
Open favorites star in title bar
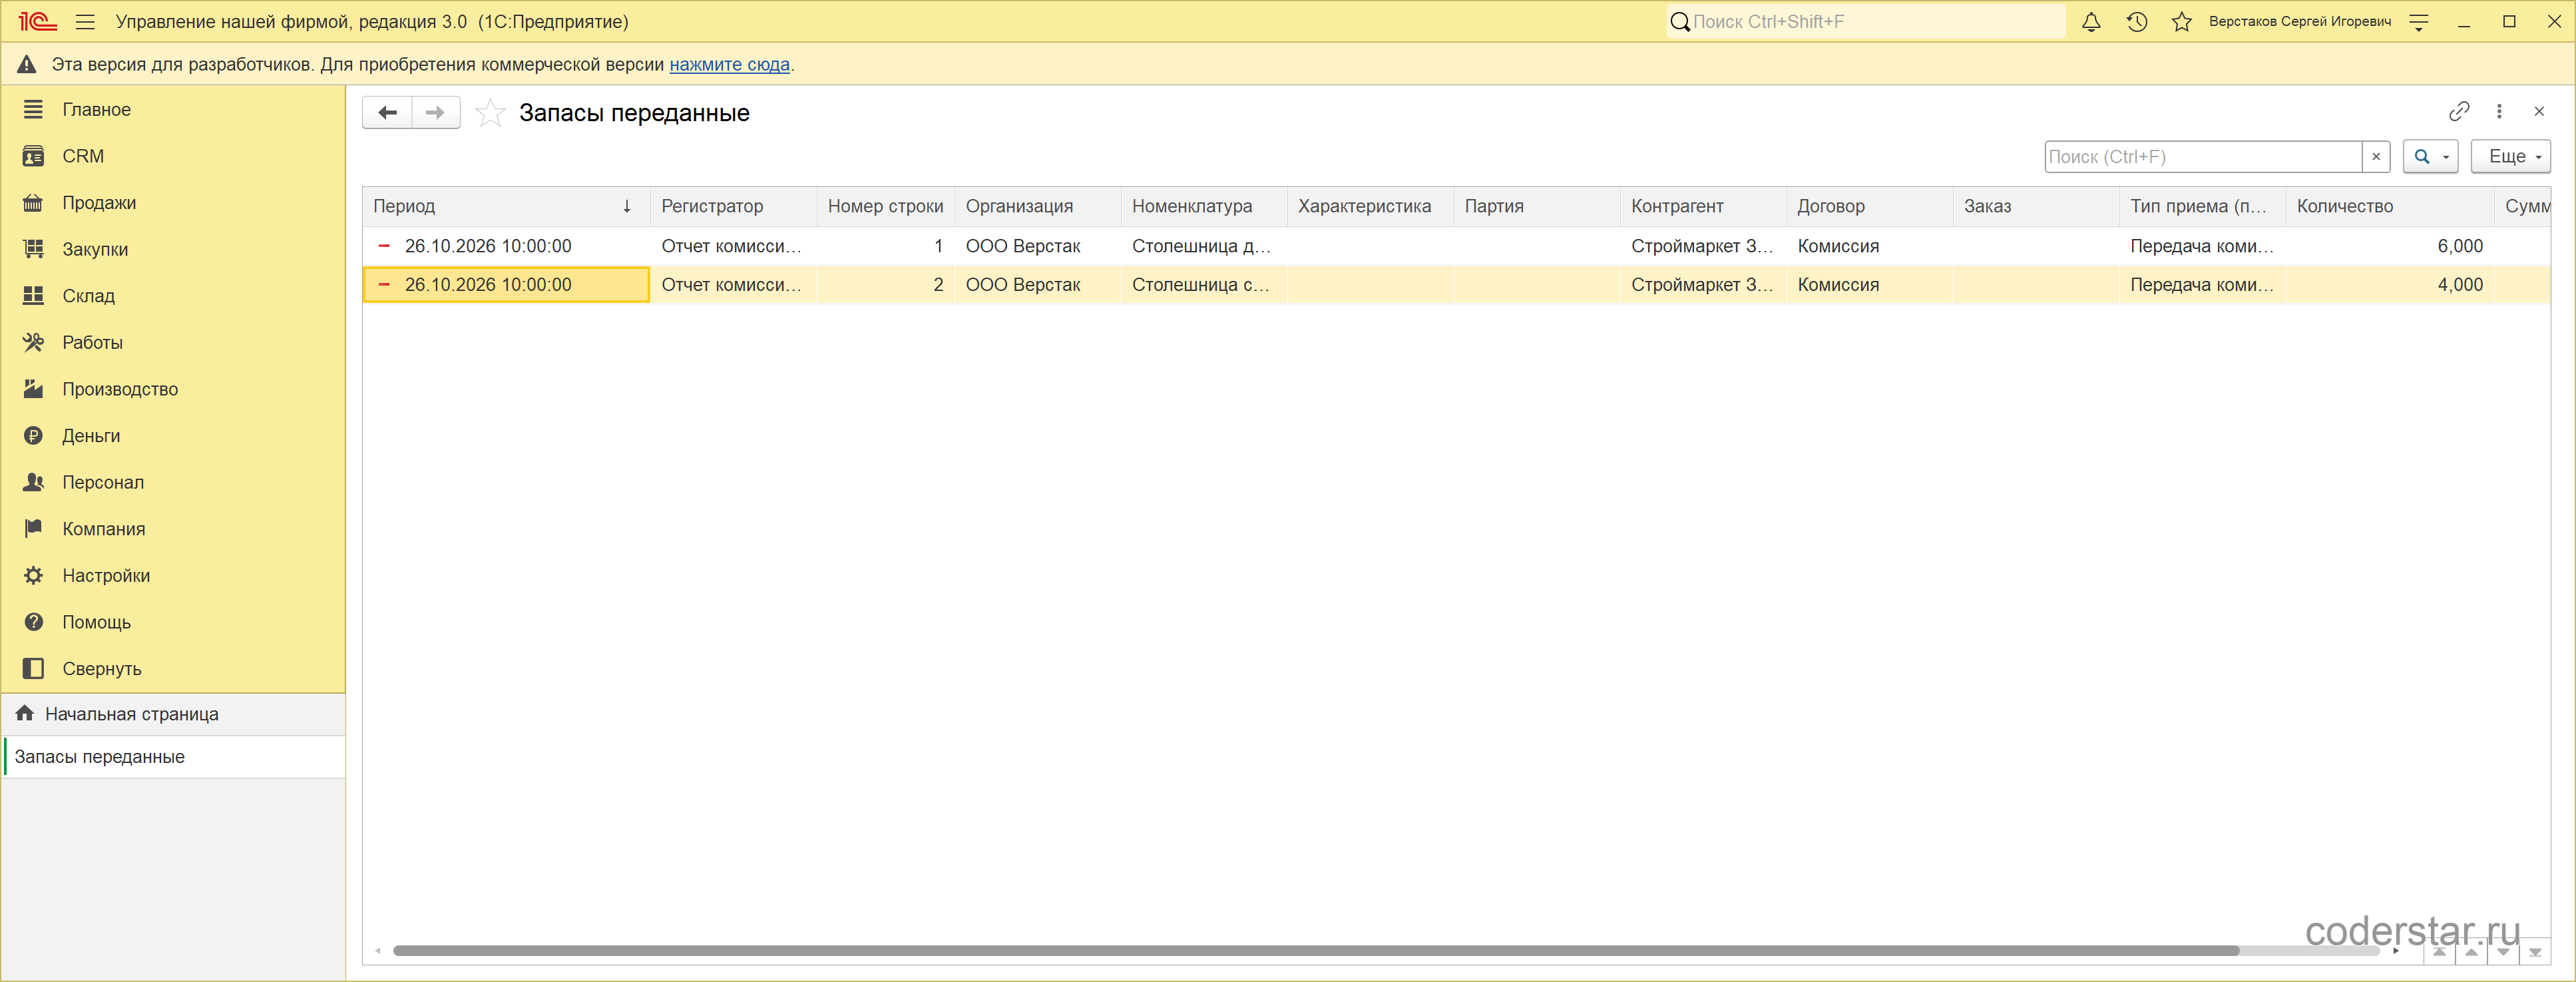[2182, 21]
